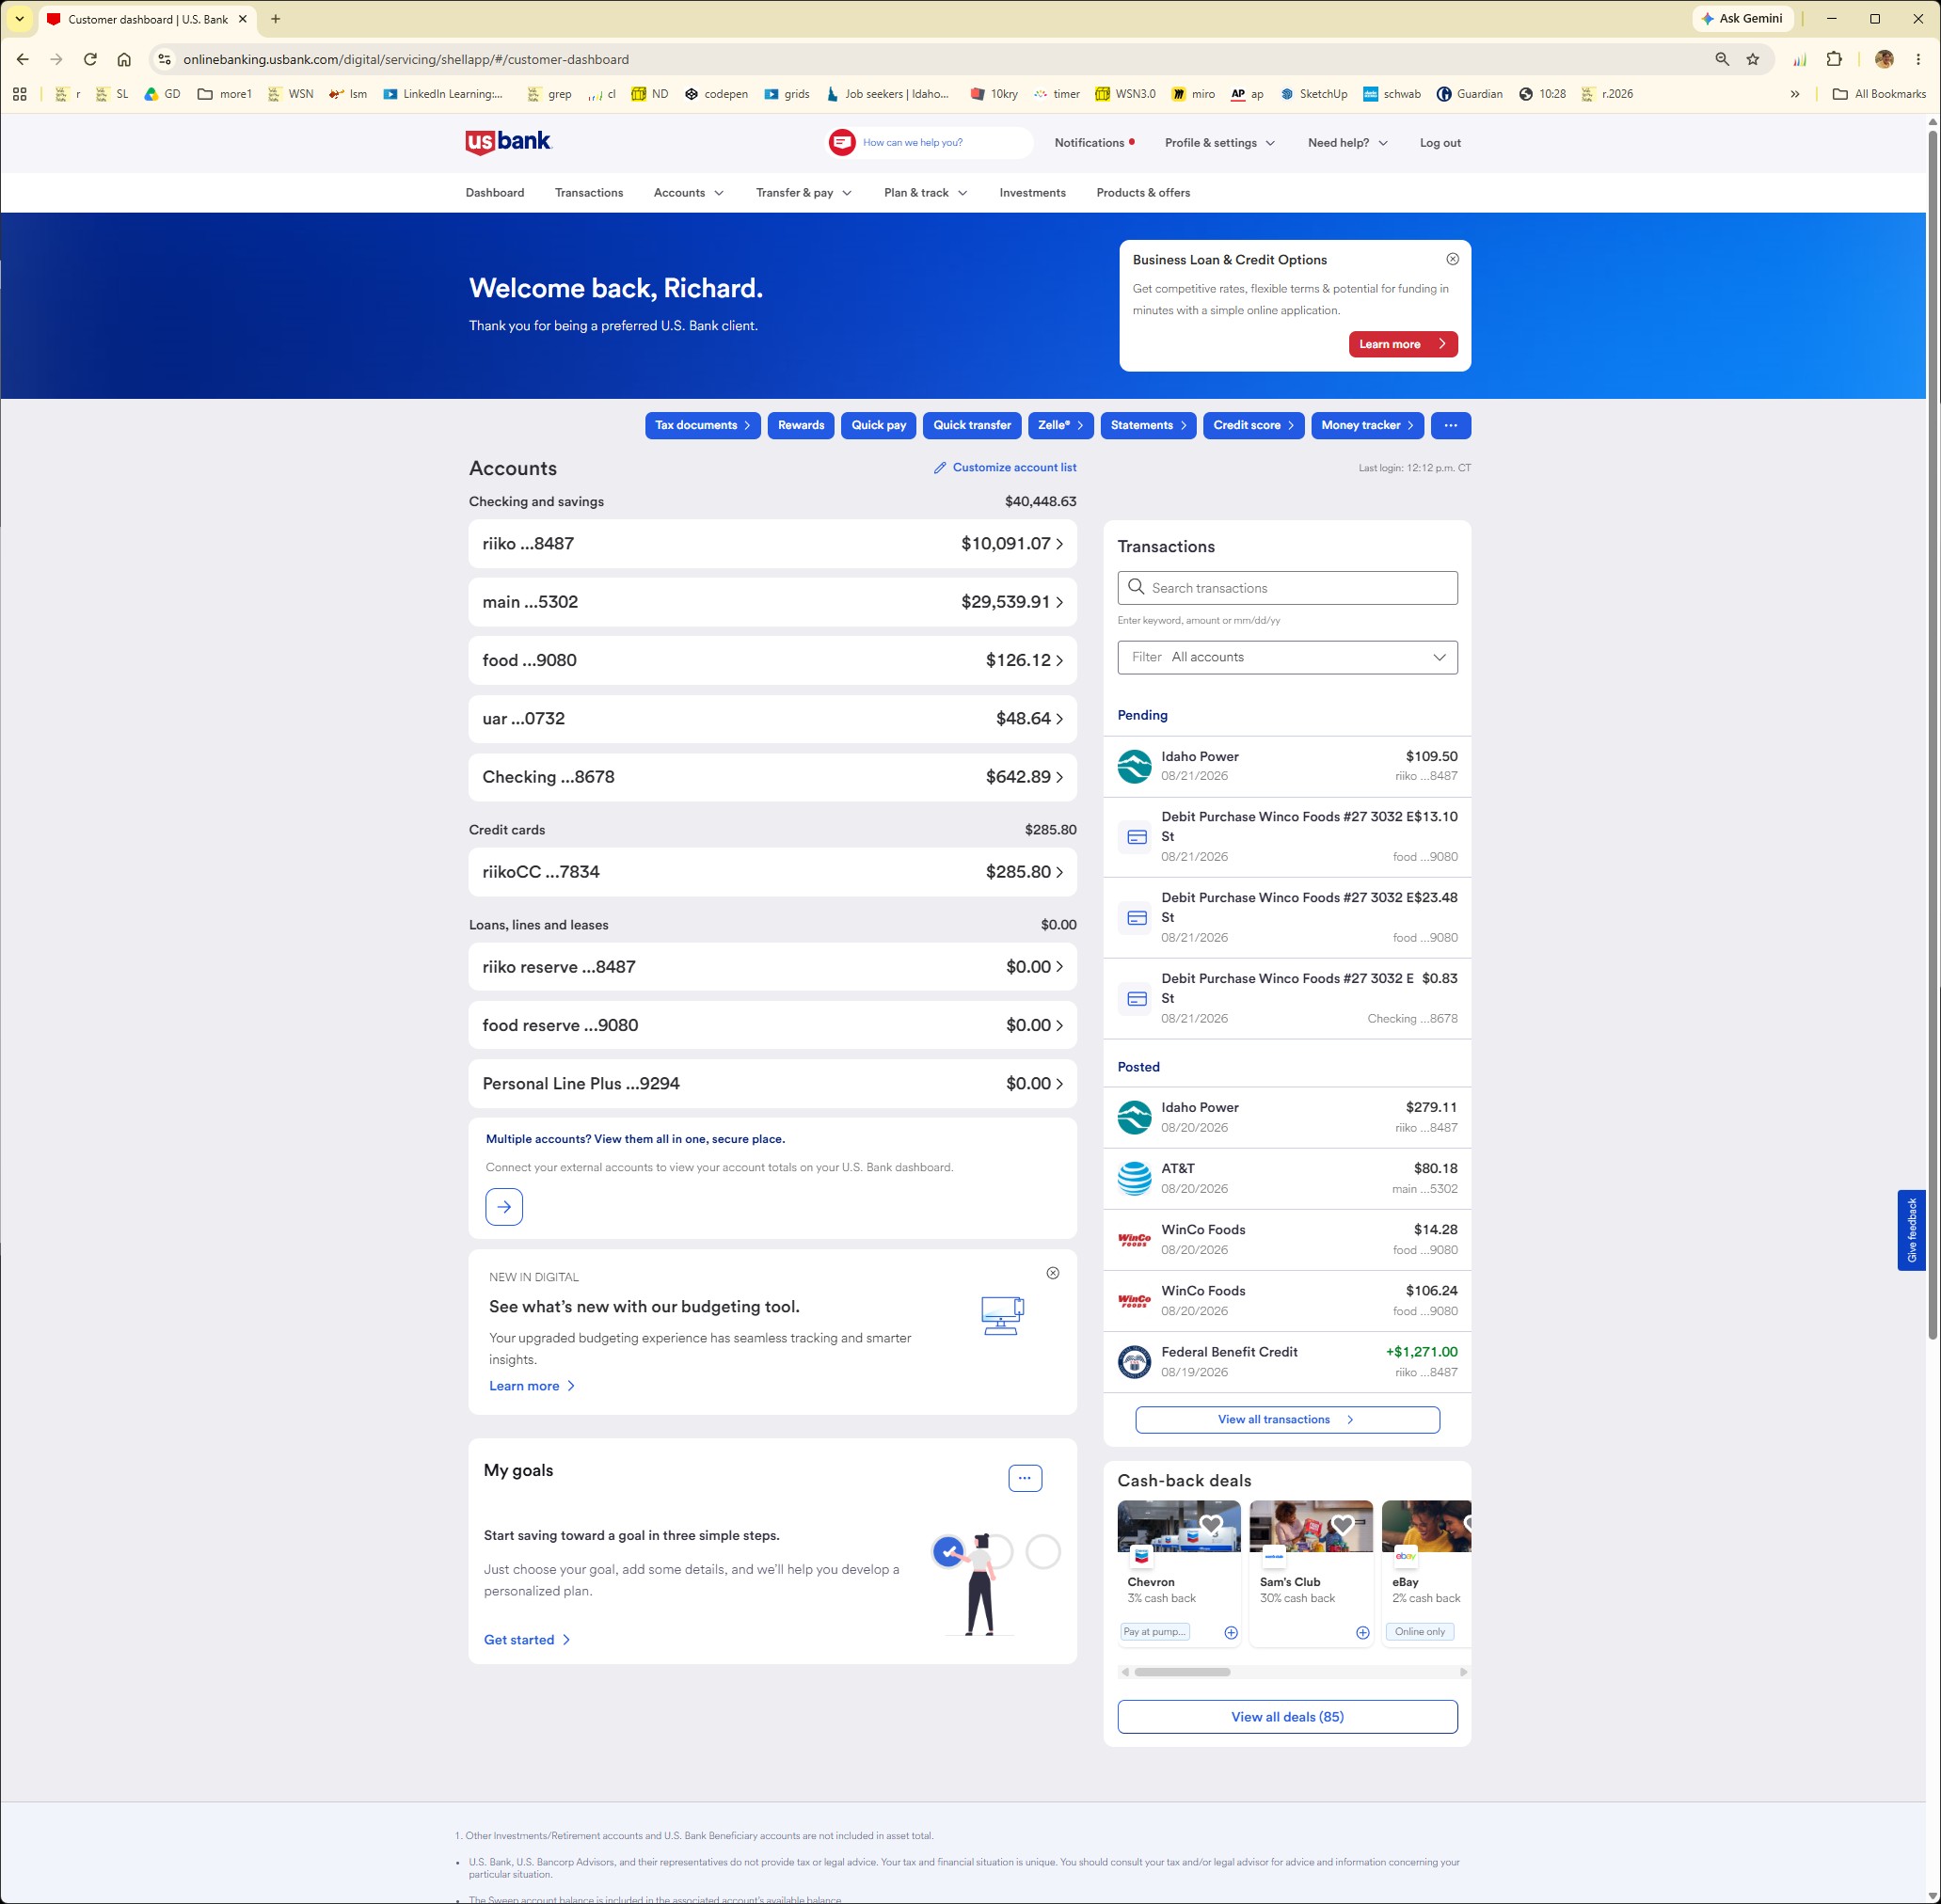1941x1904 pixels.
Task: Click Get started under My goals
Action: point(527,1640)
